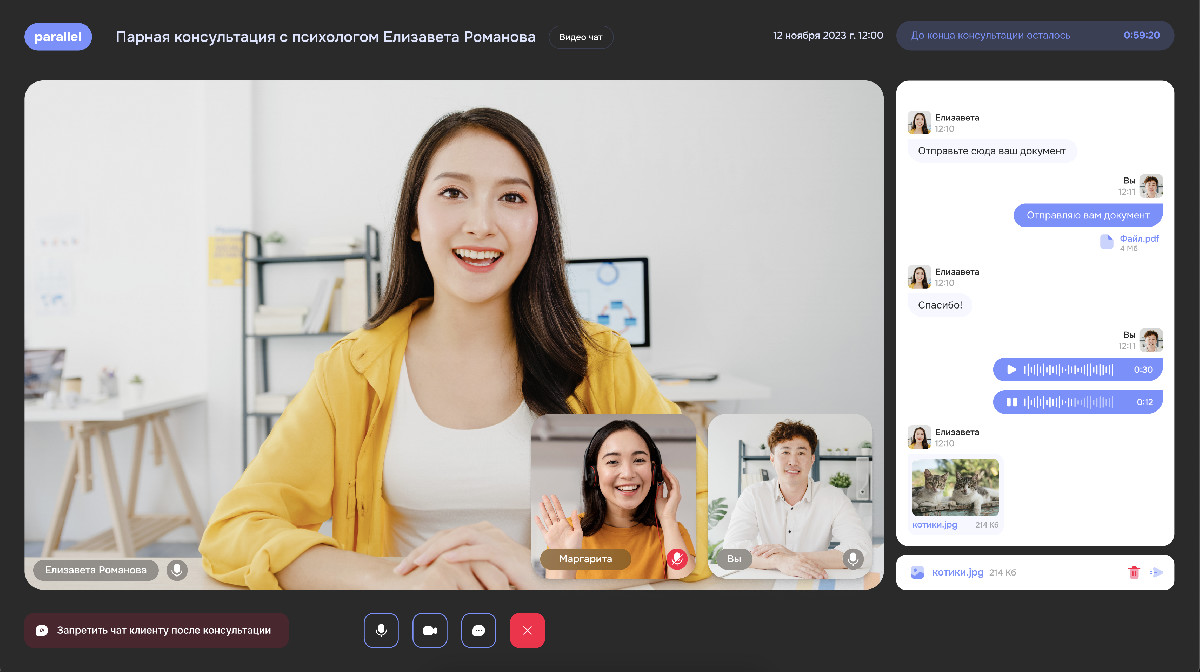
Task: Click Elizaveta Romanova's microphone icon
Action: click(177, 570)
